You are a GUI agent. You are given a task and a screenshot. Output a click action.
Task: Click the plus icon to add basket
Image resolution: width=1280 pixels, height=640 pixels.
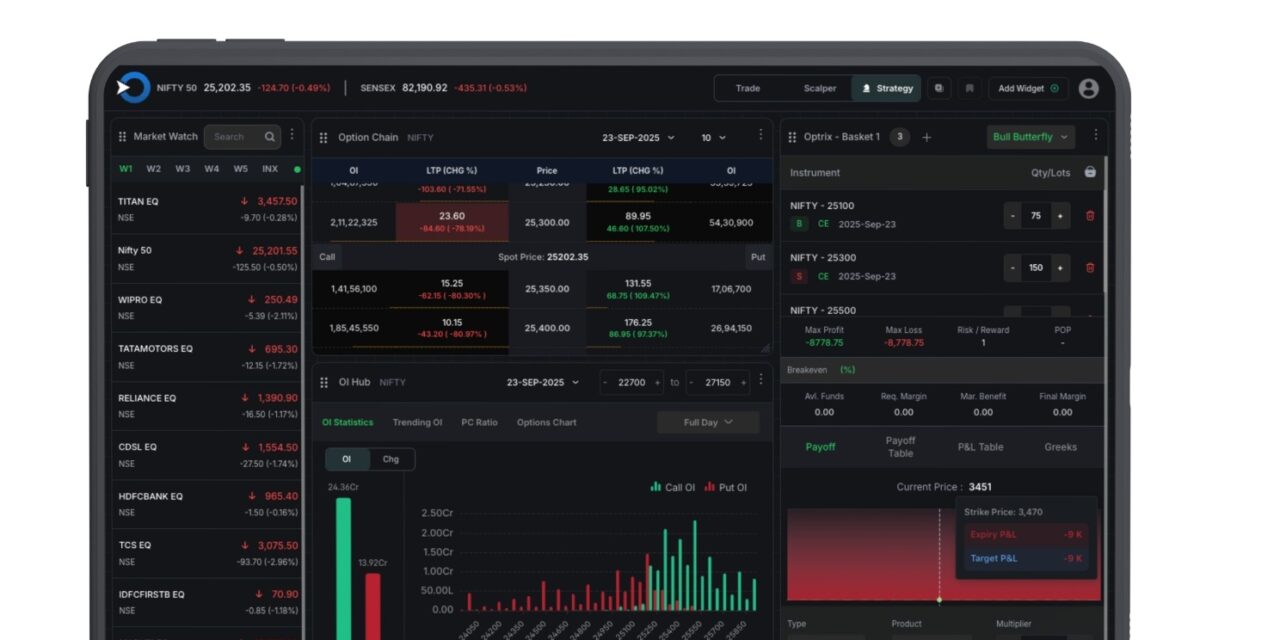[x=926, y=137]
